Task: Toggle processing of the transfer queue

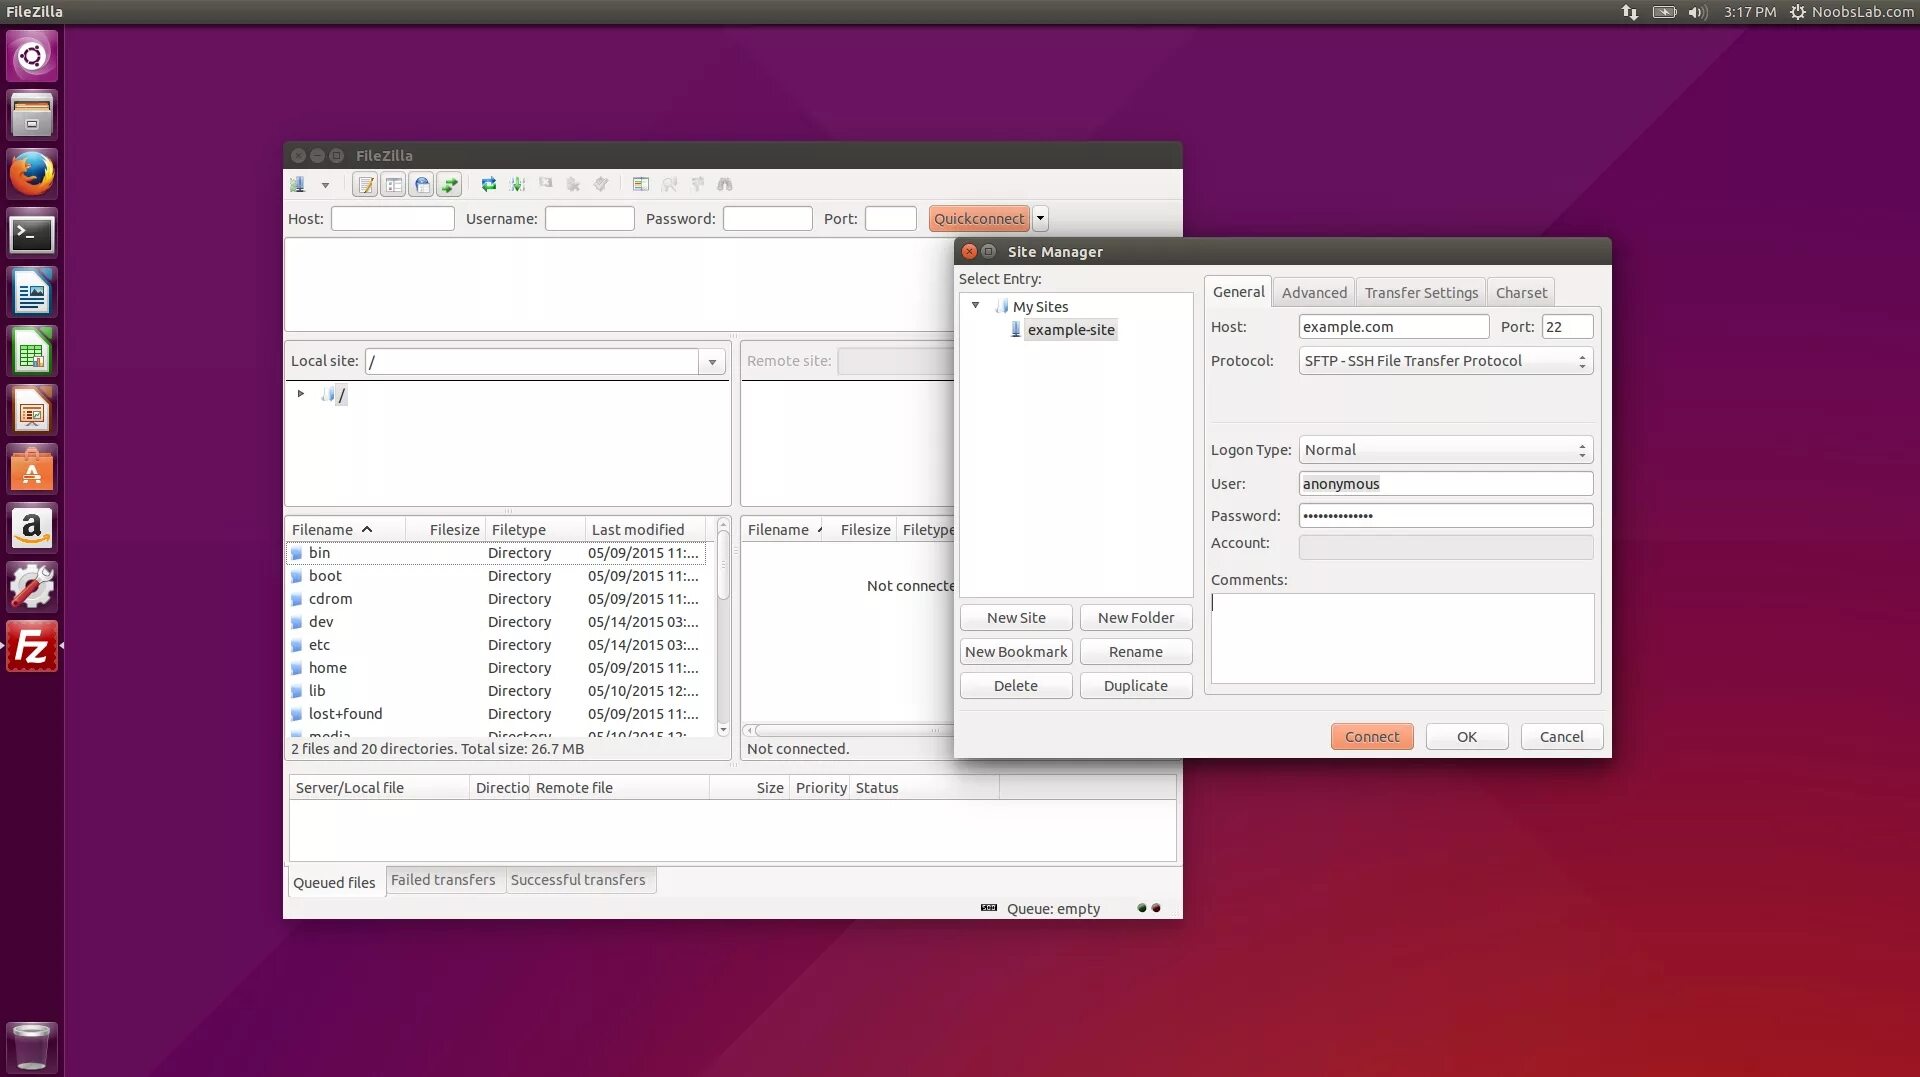Action: 517,184
